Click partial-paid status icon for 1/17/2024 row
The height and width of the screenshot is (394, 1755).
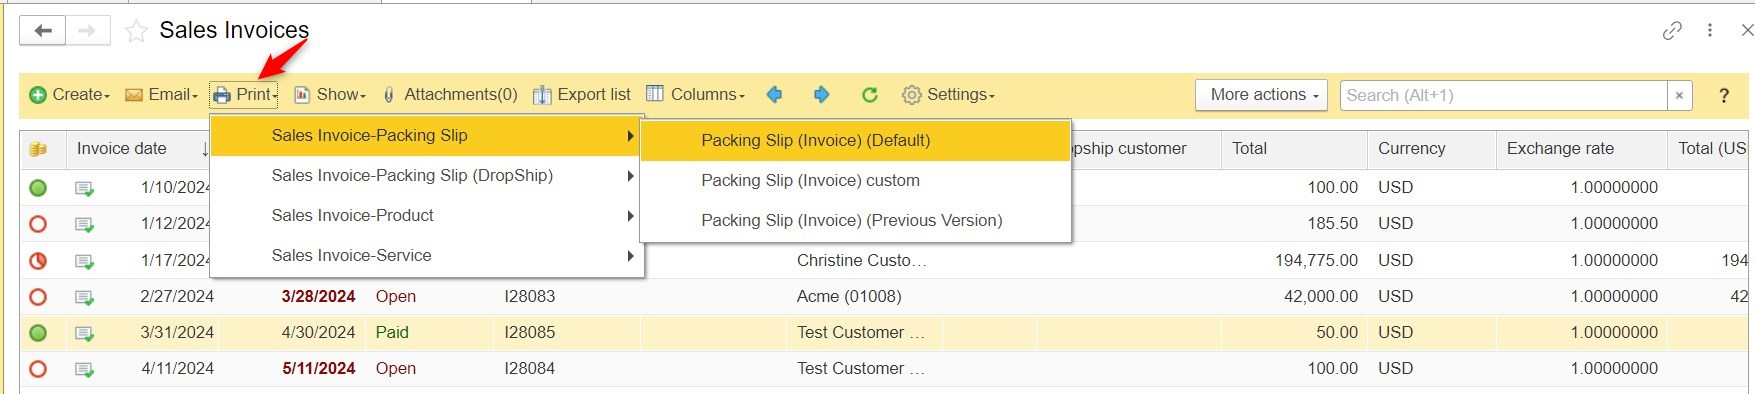38,261
